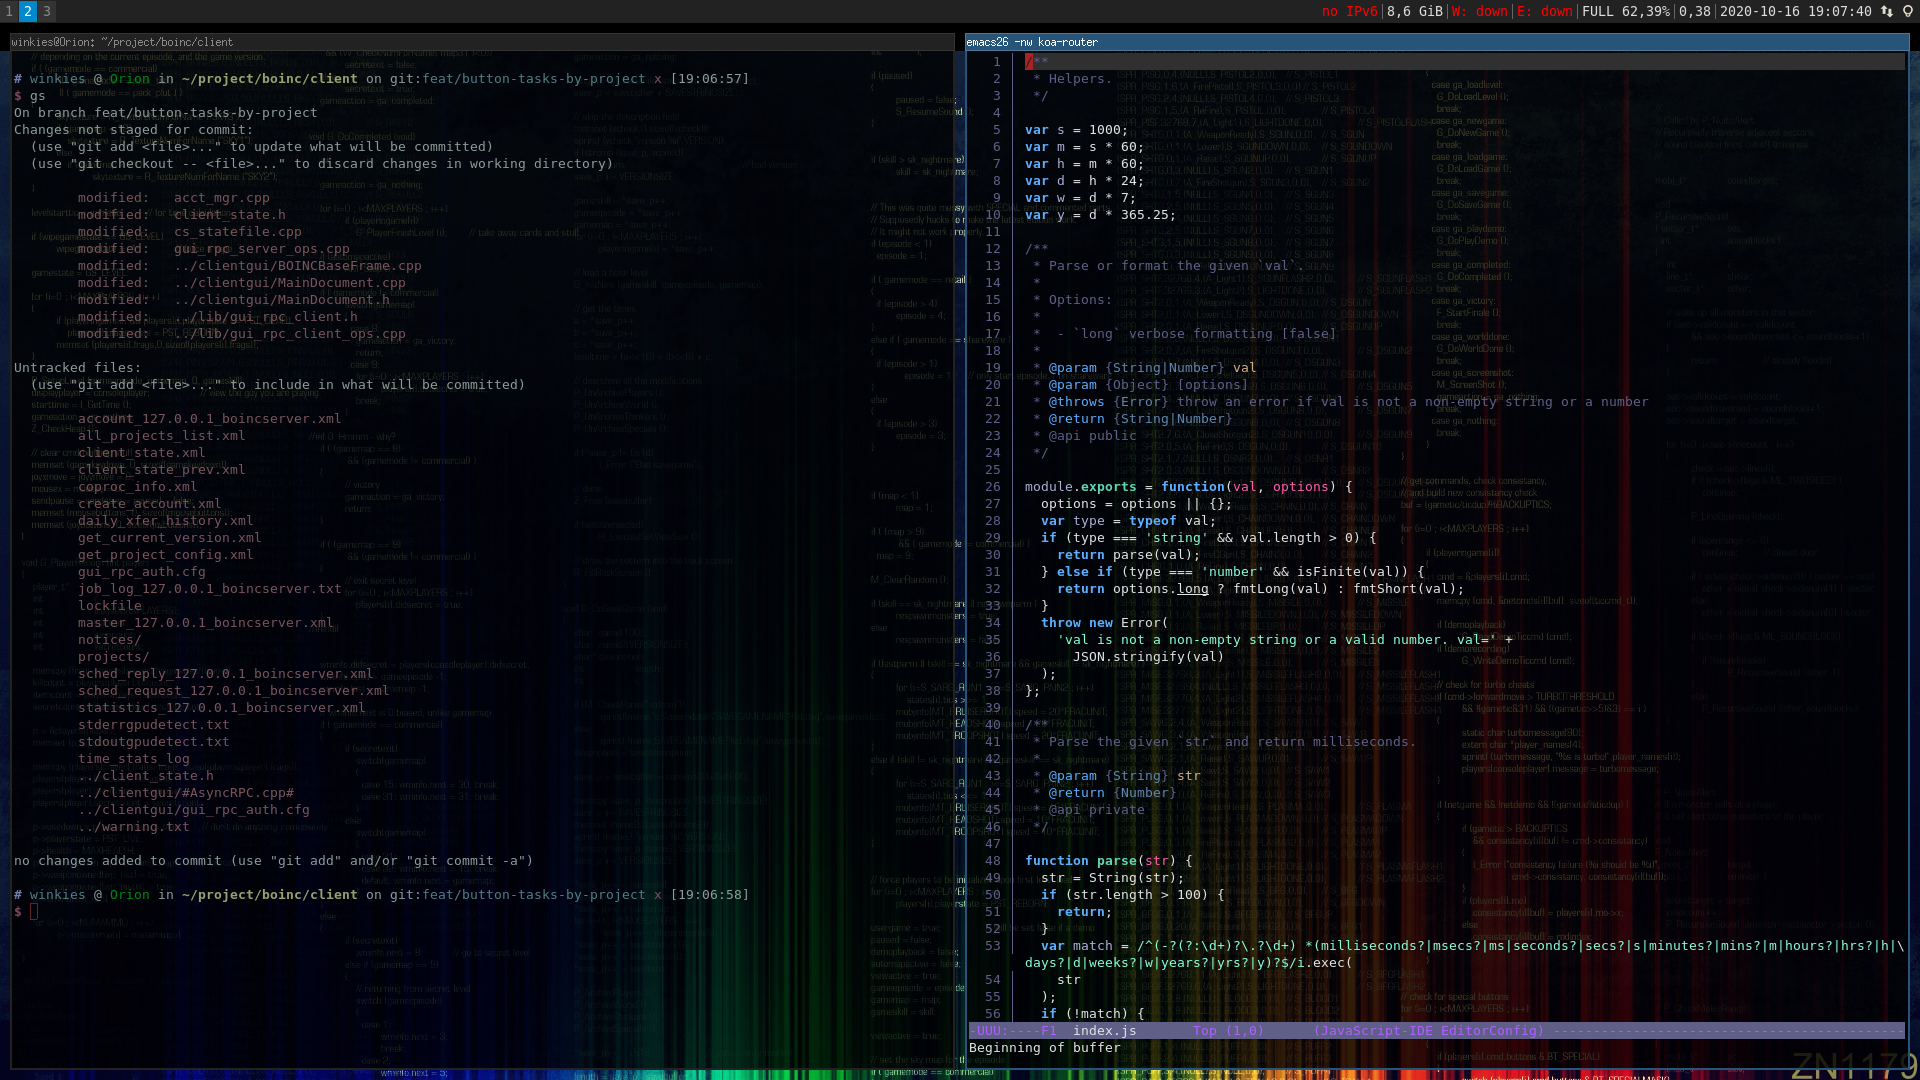Click untracked 'coproc_info.xml'
The image size is (1920, 1080).
point(138,487)
